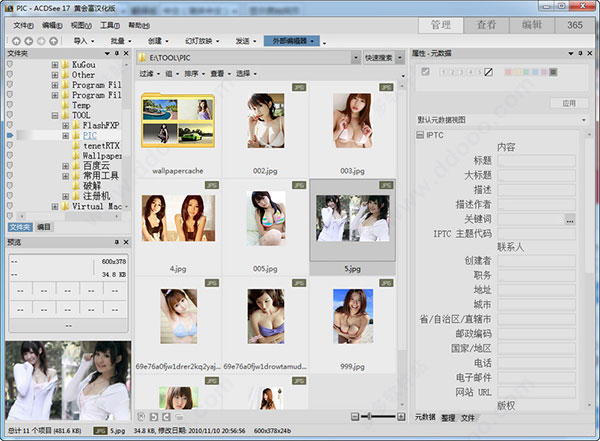Viewport: 600px width, 441px height.
Task: Set rating to 2 in properties
Action: point(452,72)
